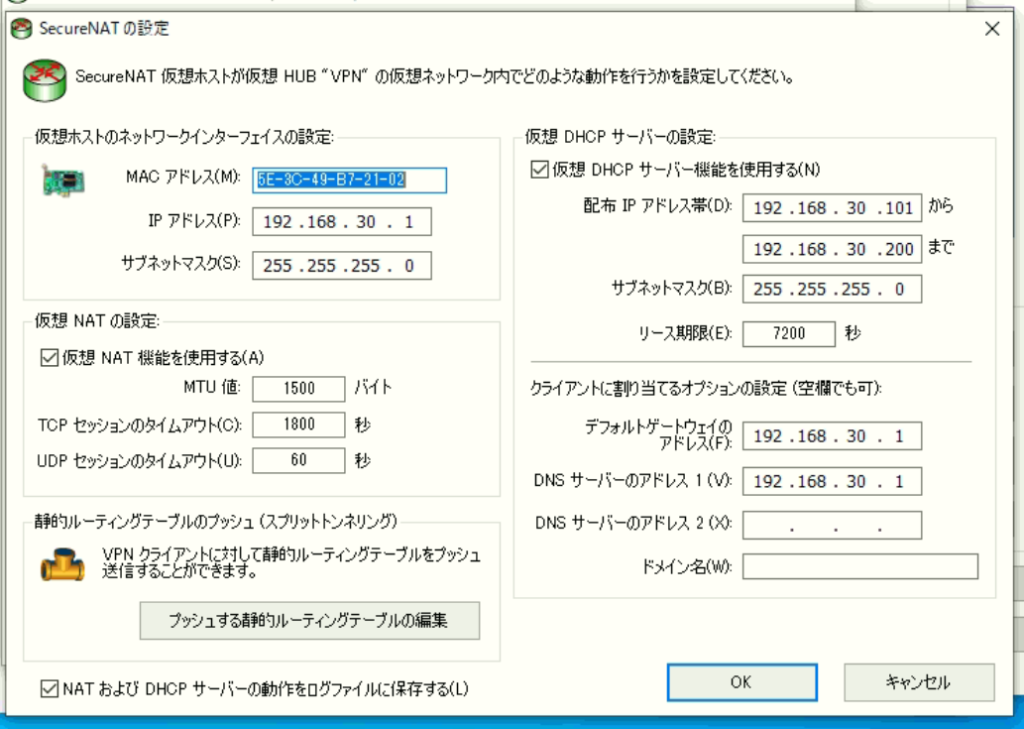Click the 'TCP セッションのタイムアウト(C):' label
The height and width of the screenshot is (729, 1024).
(140, 425)
